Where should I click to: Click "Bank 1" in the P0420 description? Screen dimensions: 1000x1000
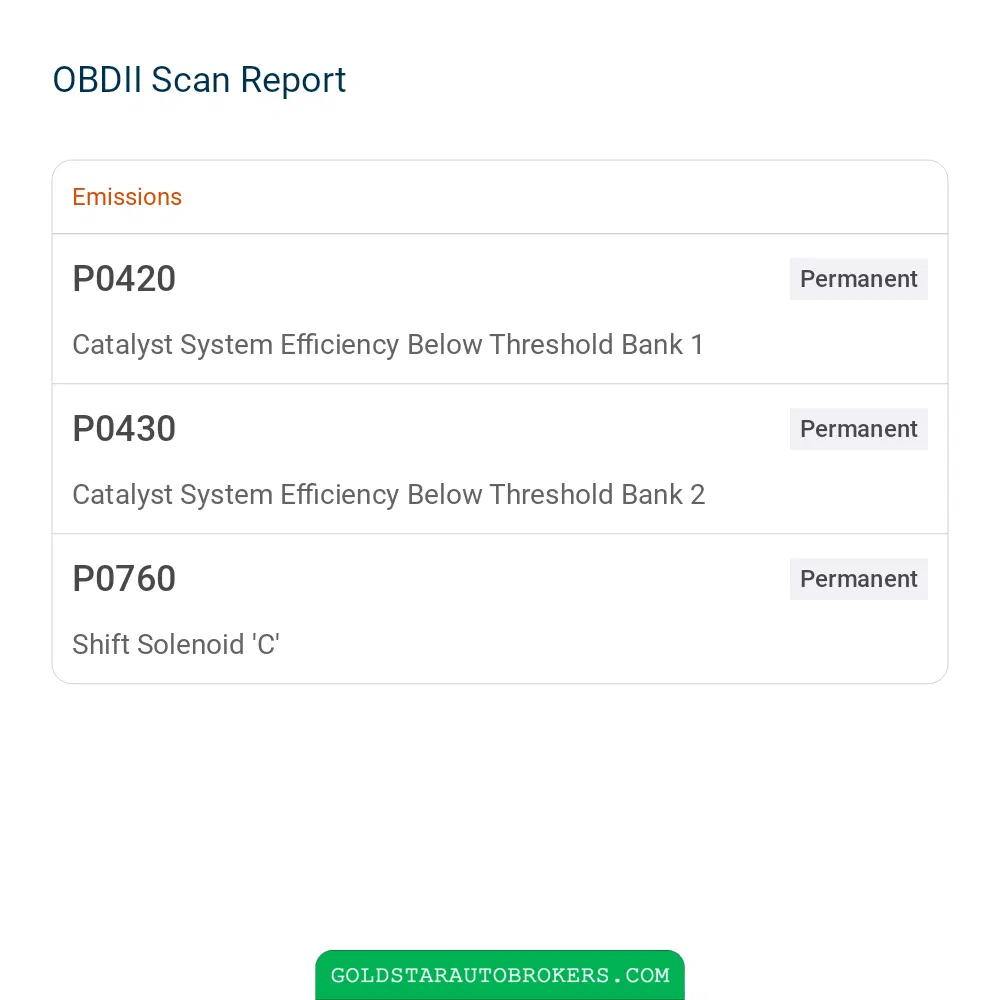662,344
